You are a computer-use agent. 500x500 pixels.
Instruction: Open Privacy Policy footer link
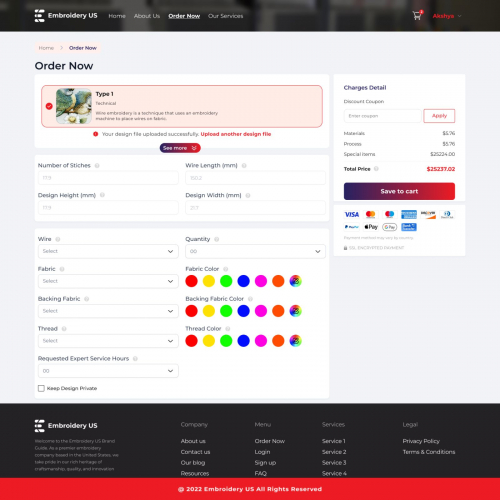pos(421,441)
